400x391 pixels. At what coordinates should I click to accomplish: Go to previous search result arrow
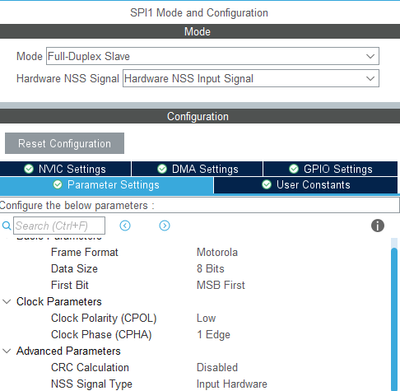click(125, 226)
